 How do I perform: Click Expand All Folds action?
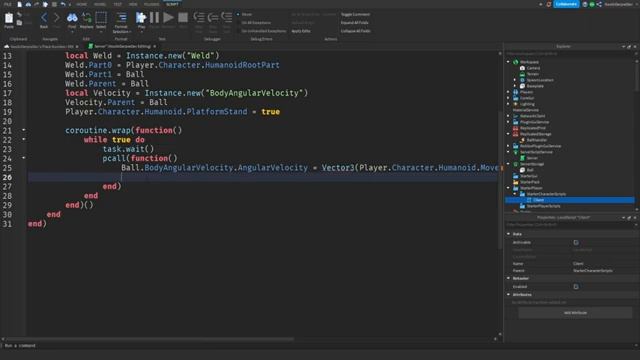tap(355, 23)
